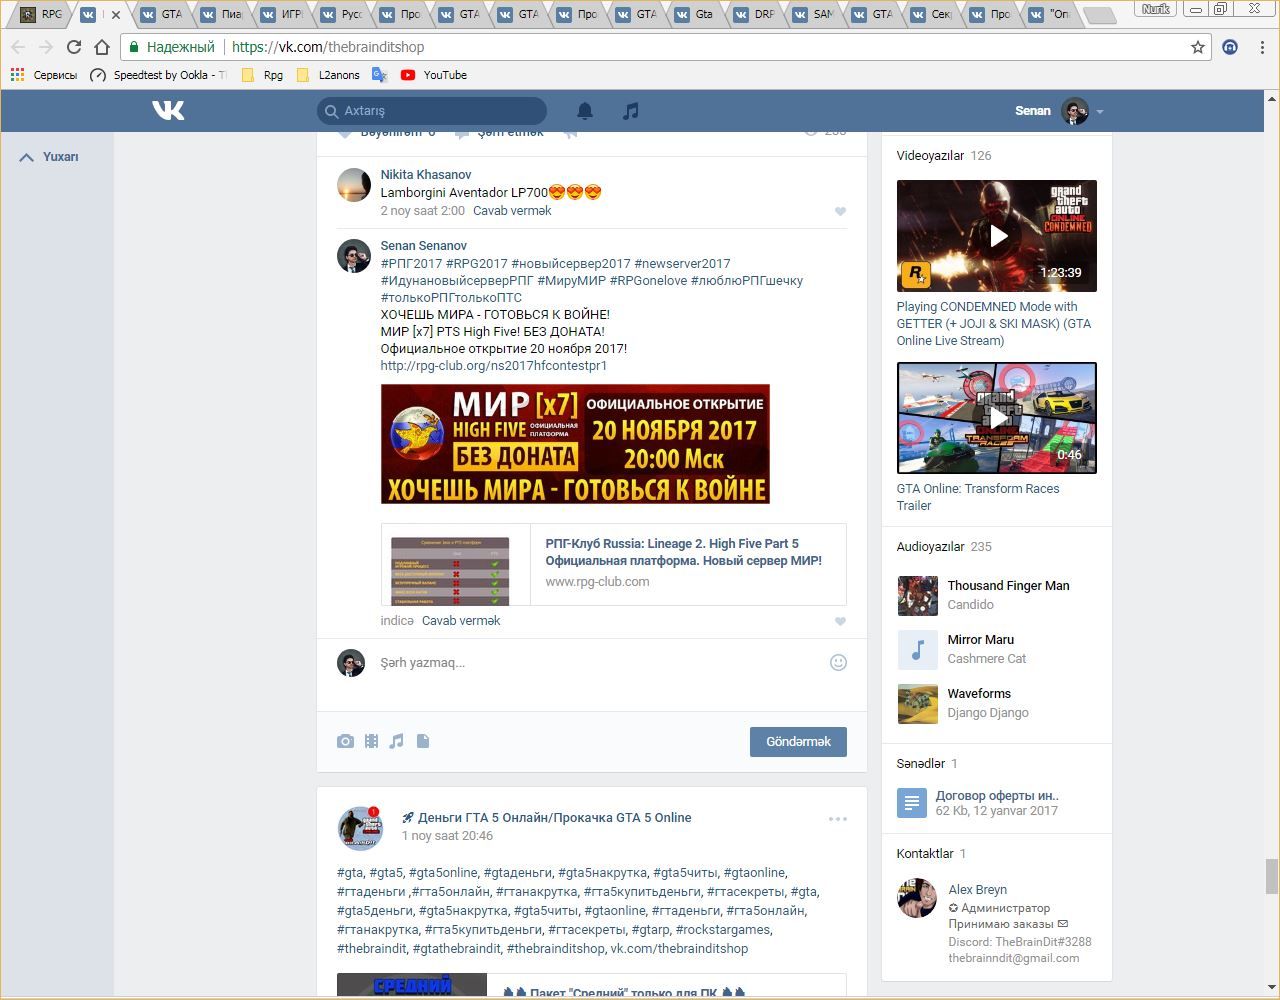Open the Sənədlər section header
Image resolution: width=1280 pixels, height=1000 pixels.
(927, 764)
